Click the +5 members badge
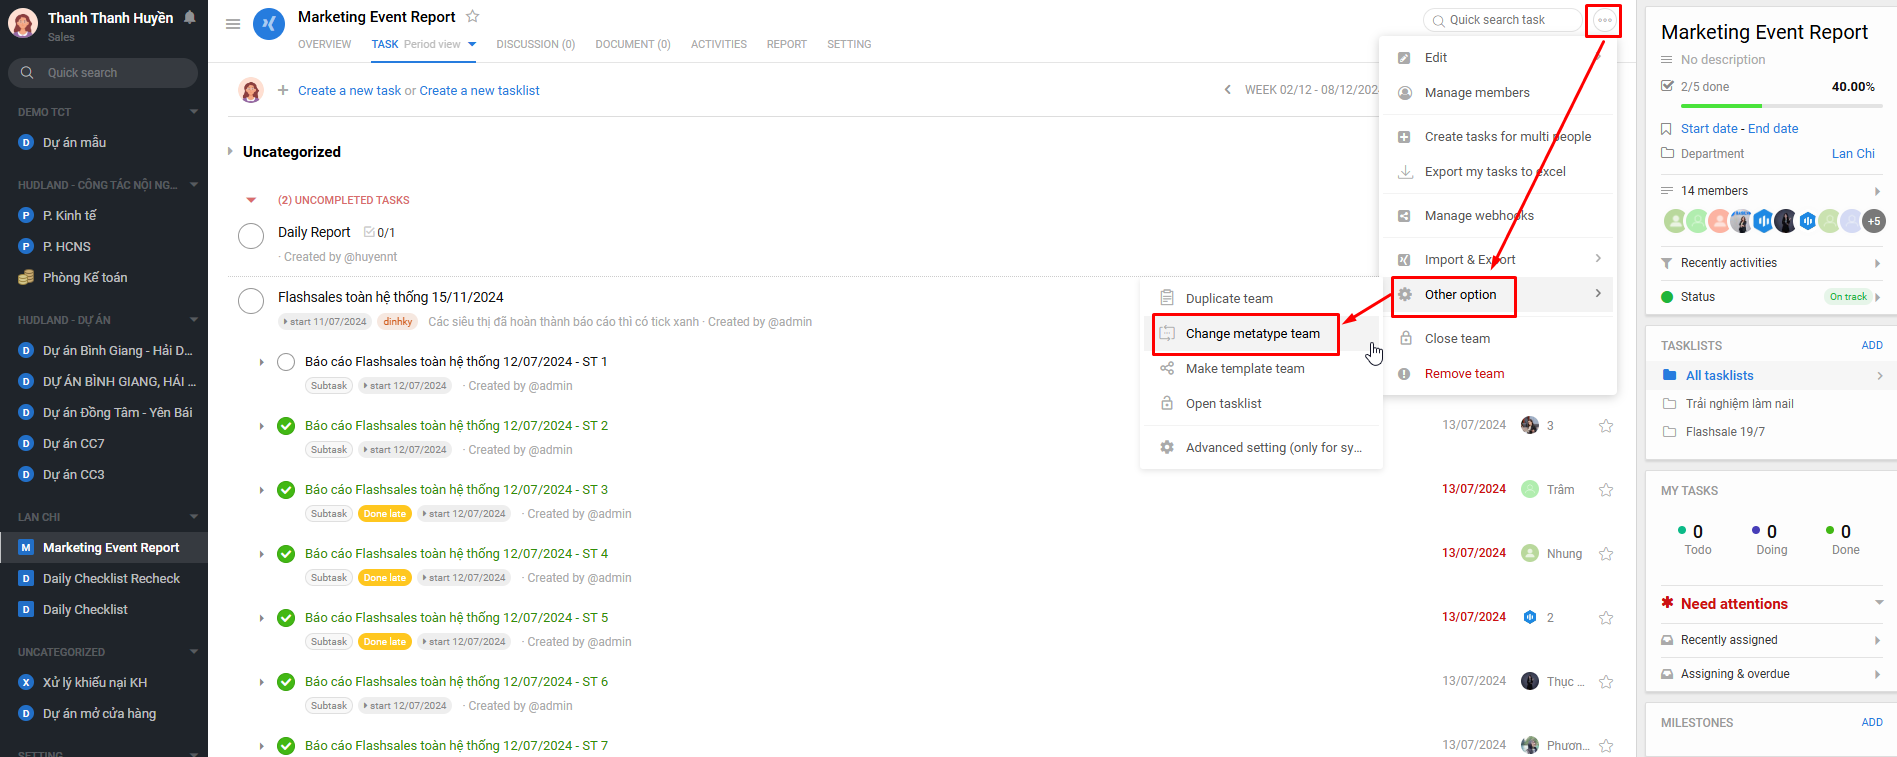 [1874, 221]
